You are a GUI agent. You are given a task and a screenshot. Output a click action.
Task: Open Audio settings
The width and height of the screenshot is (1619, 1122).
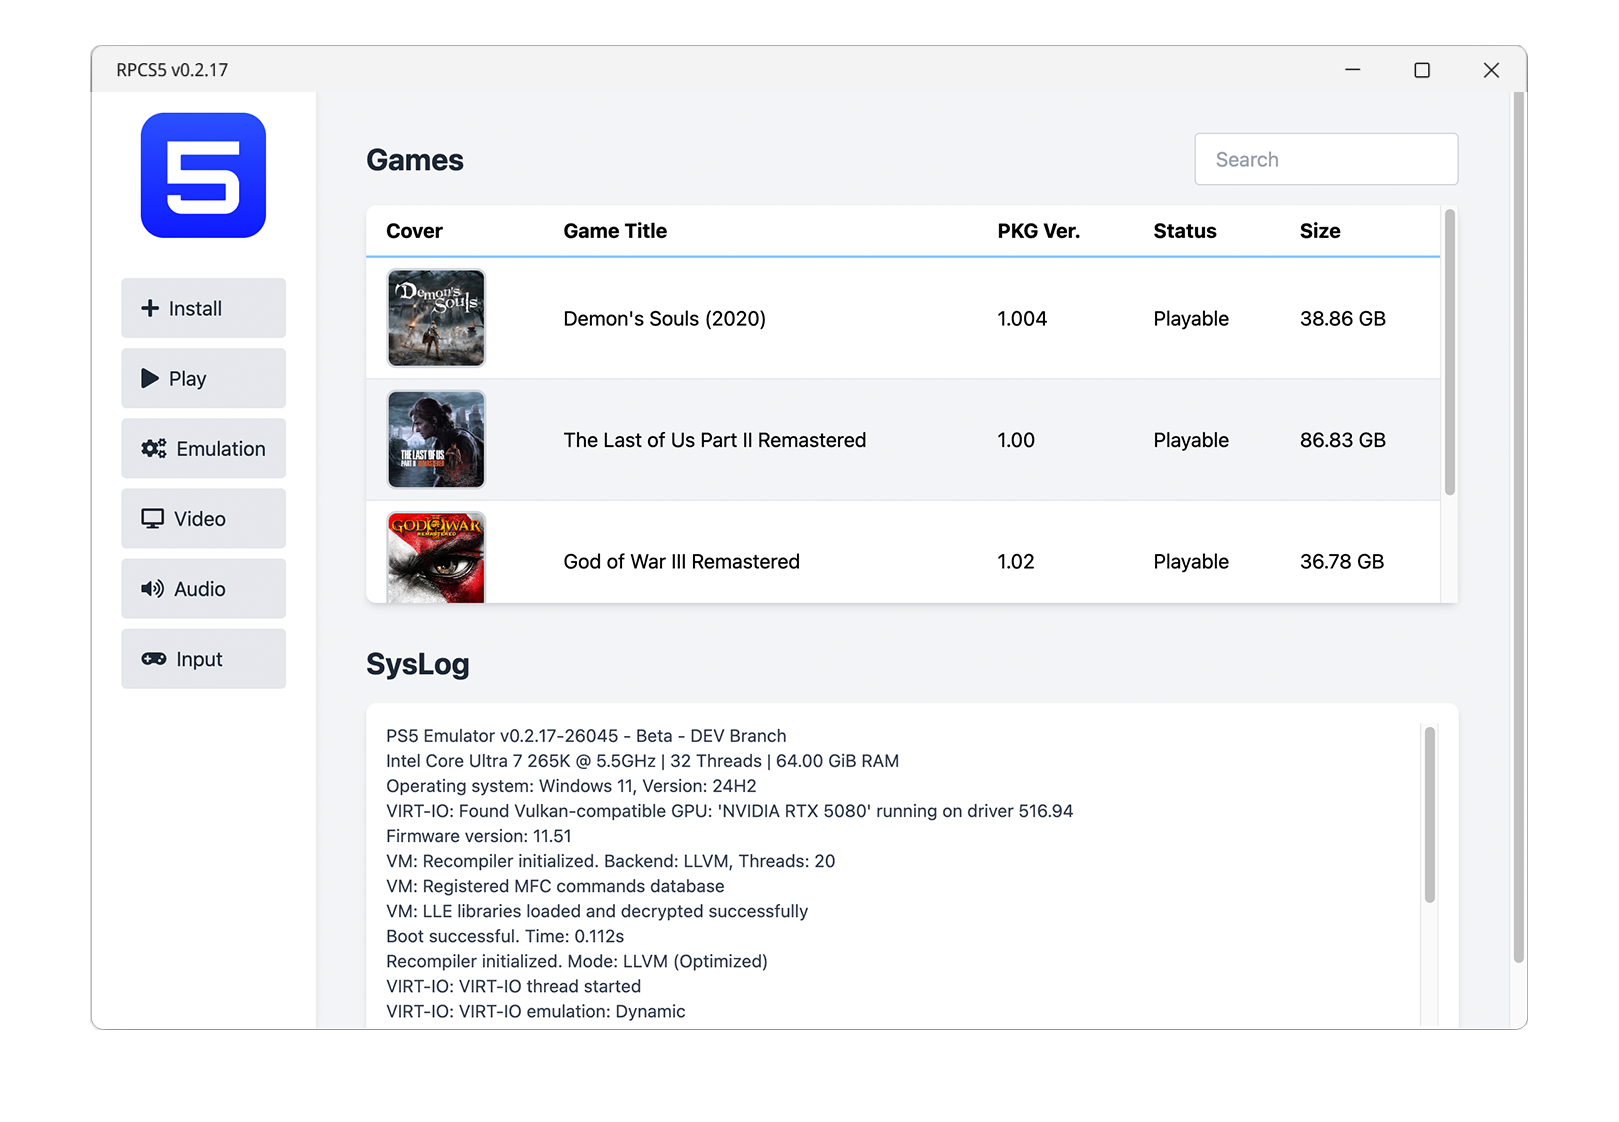pyautogui.click(x=203, y=588)
